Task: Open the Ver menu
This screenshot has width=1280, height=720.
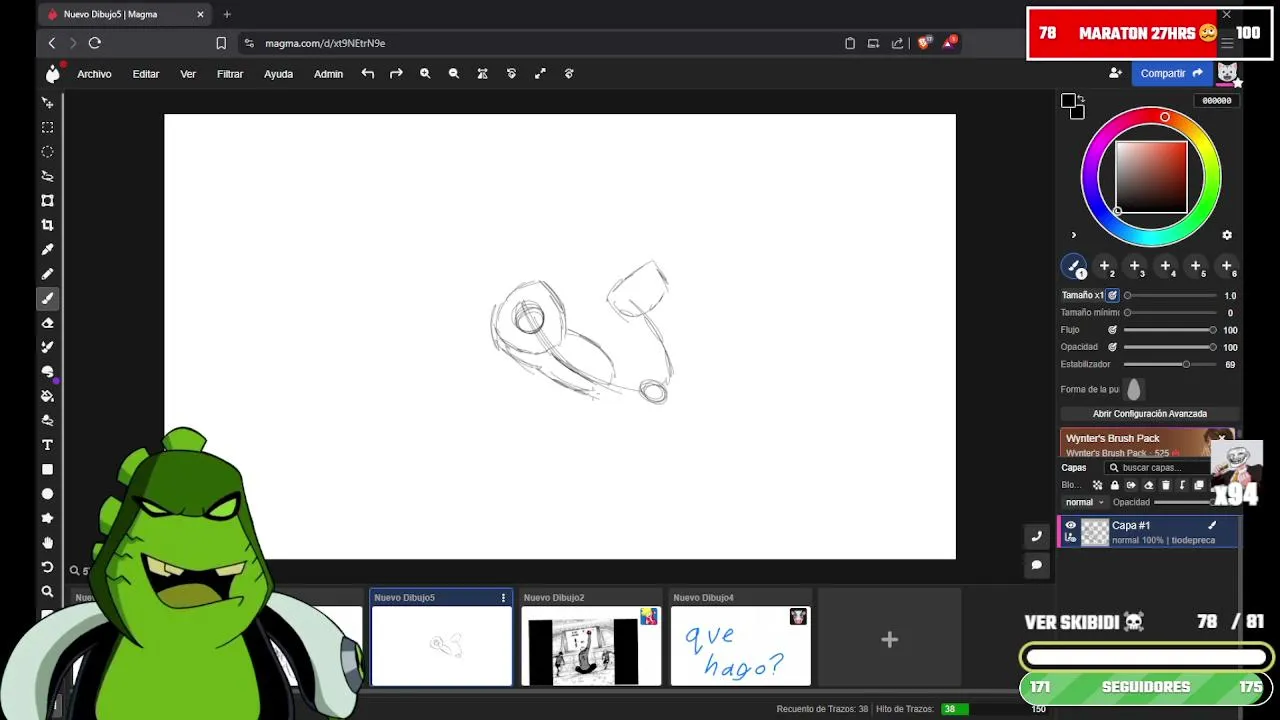Action: pyautogui.click(x=188, y=74)
